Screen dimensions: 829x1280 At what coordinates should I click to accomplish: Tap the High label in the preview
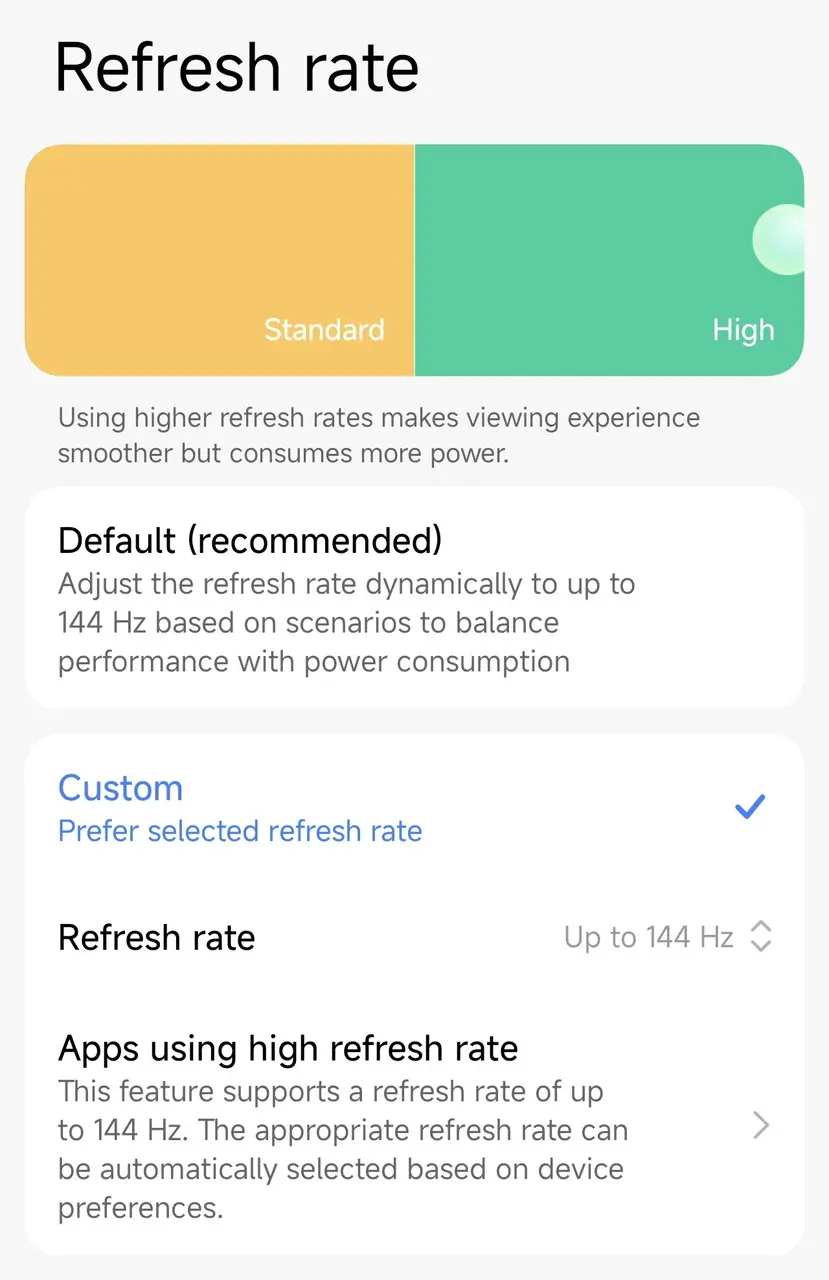tap(743, 330)
